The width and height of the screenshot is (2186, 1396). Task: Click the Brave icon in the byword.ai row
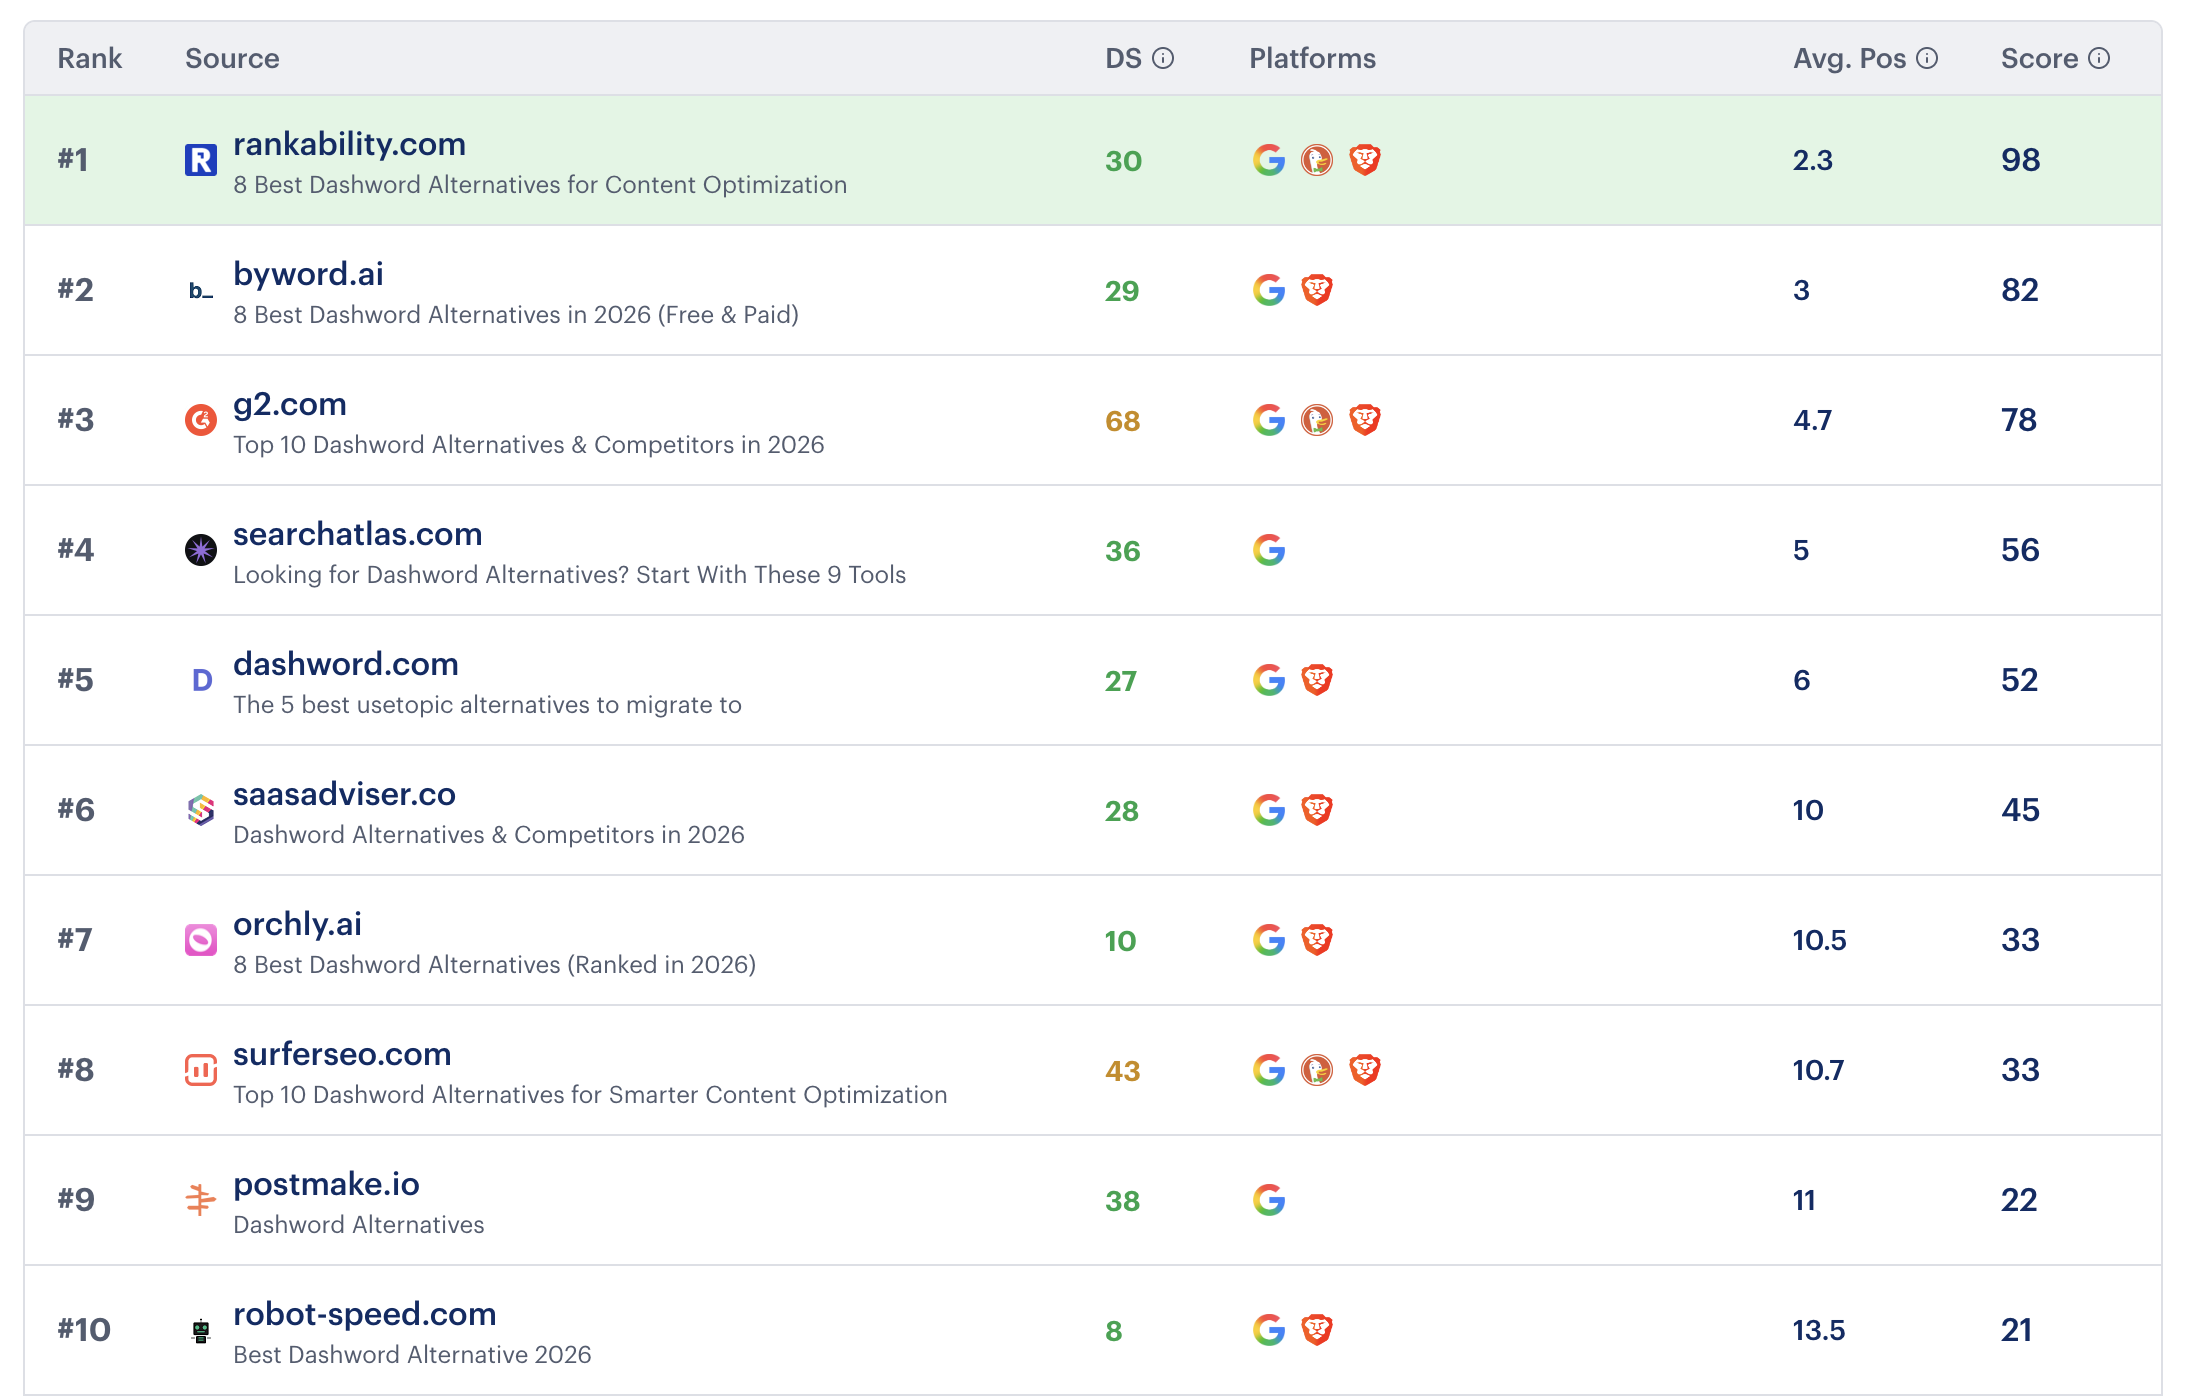point(1318,288)
